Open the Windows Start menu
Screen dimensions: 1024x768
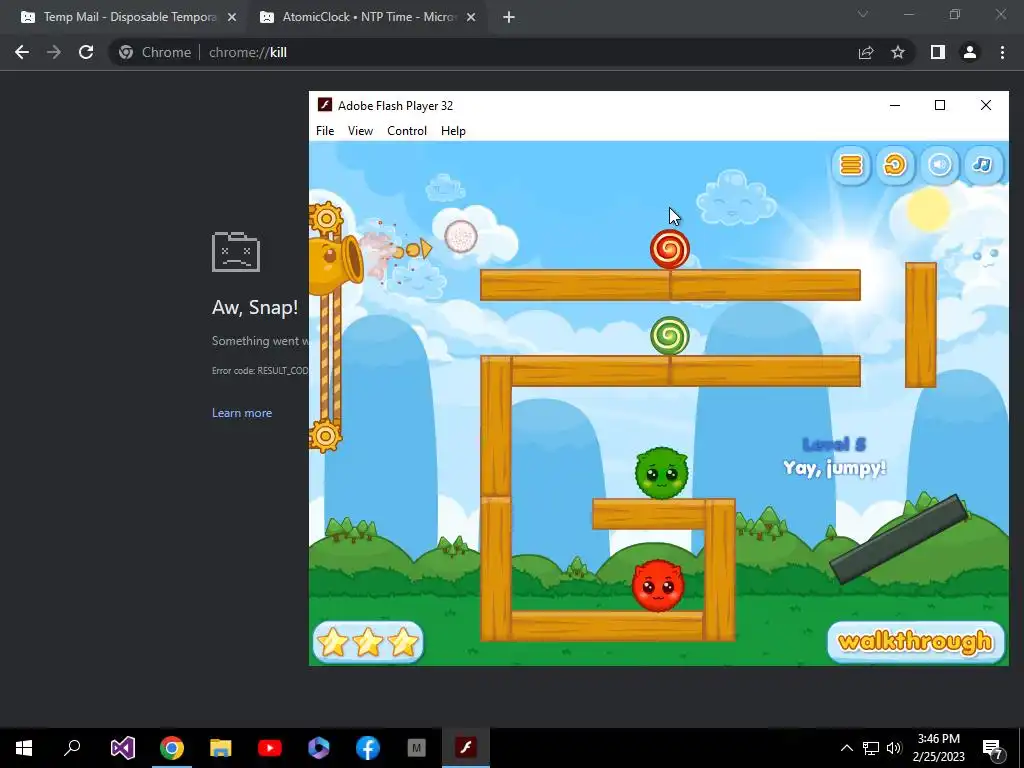24,748
